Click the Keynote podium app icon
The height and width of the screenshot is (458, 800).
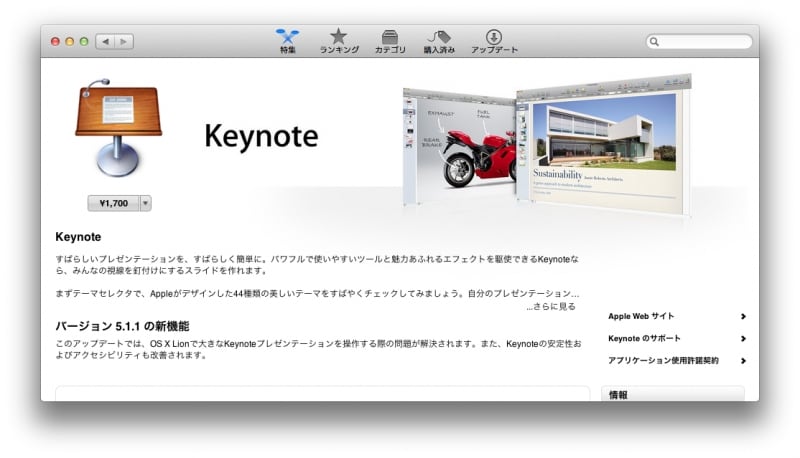click(118, 128)
